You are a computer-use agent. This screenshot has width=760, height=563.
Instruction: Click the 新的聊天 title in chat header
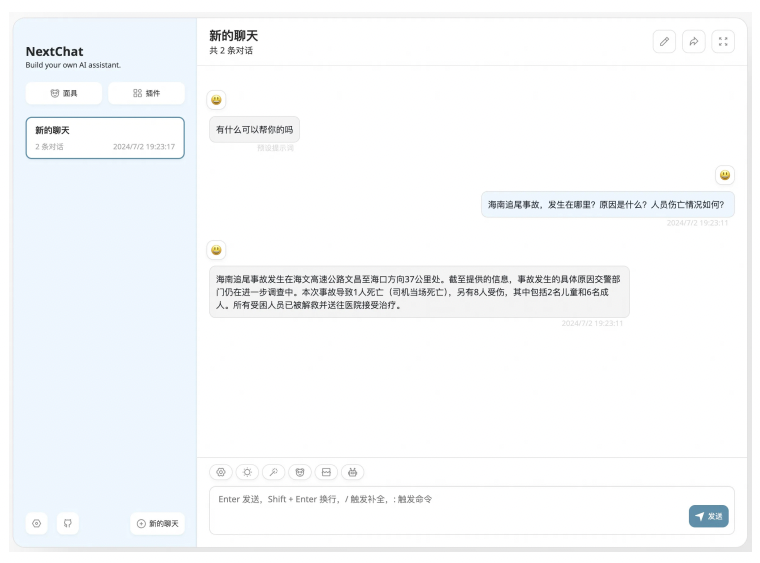[x=233, y=36]
